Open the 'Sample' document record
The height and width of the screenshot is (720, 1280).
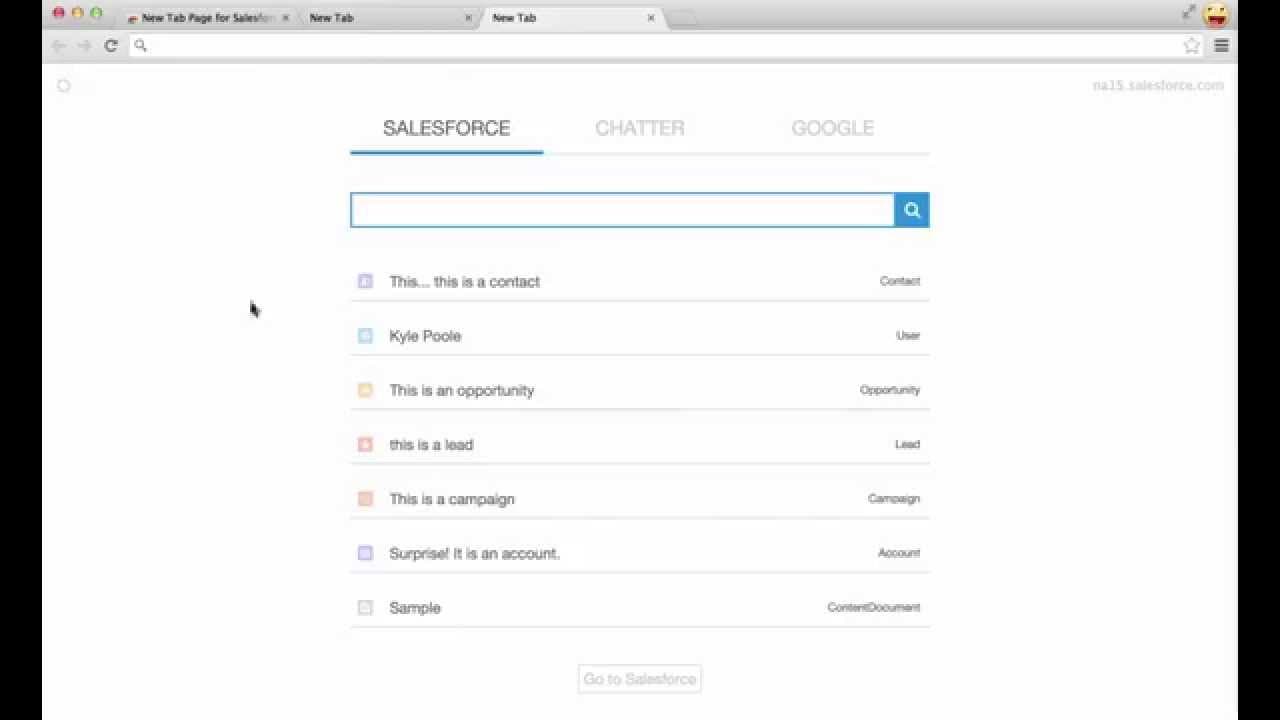click(415, 608)
